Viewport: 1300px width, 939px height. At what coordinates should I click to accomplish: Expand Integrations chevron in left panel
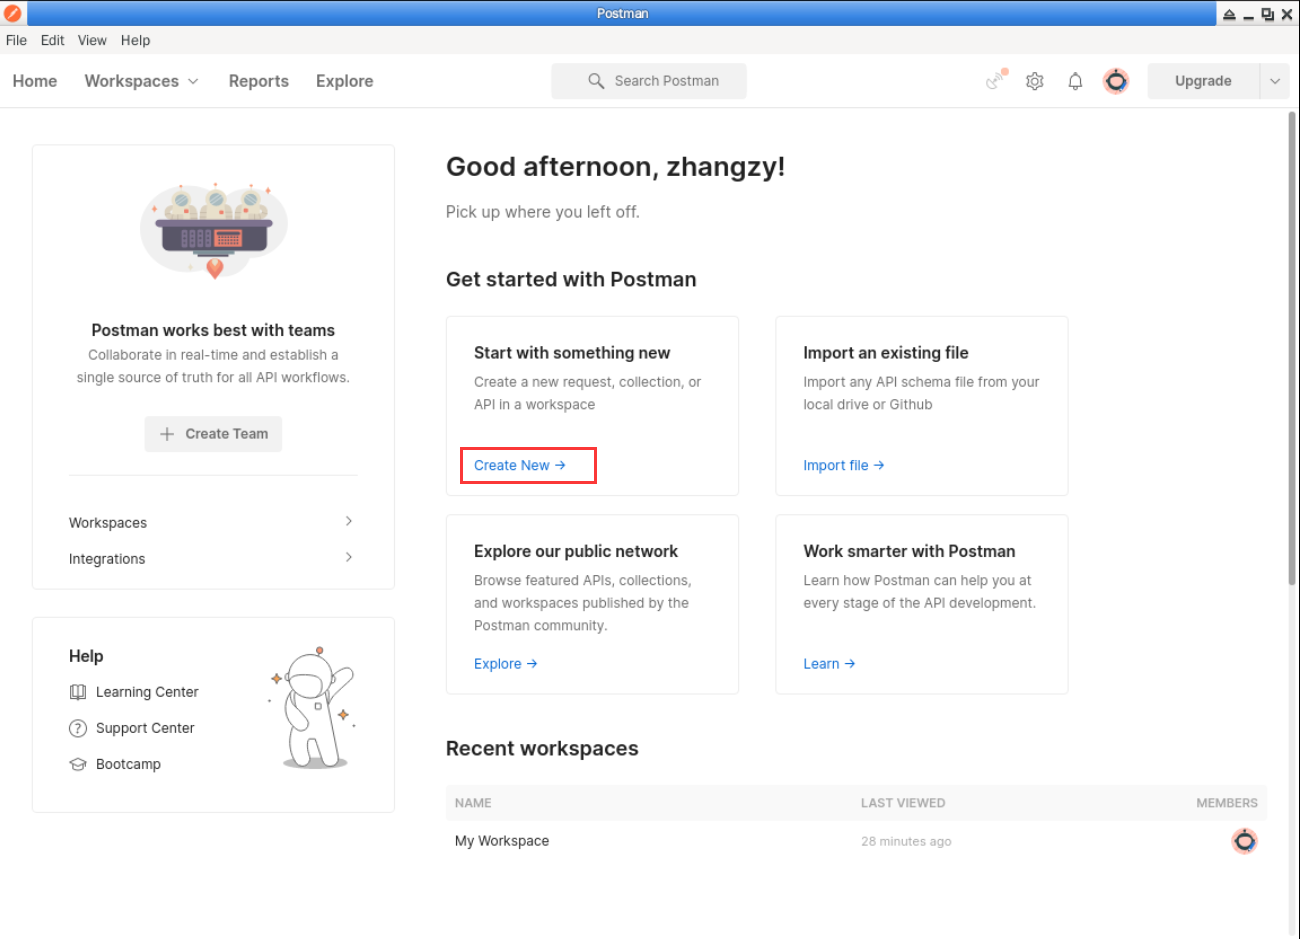point(348,557)
